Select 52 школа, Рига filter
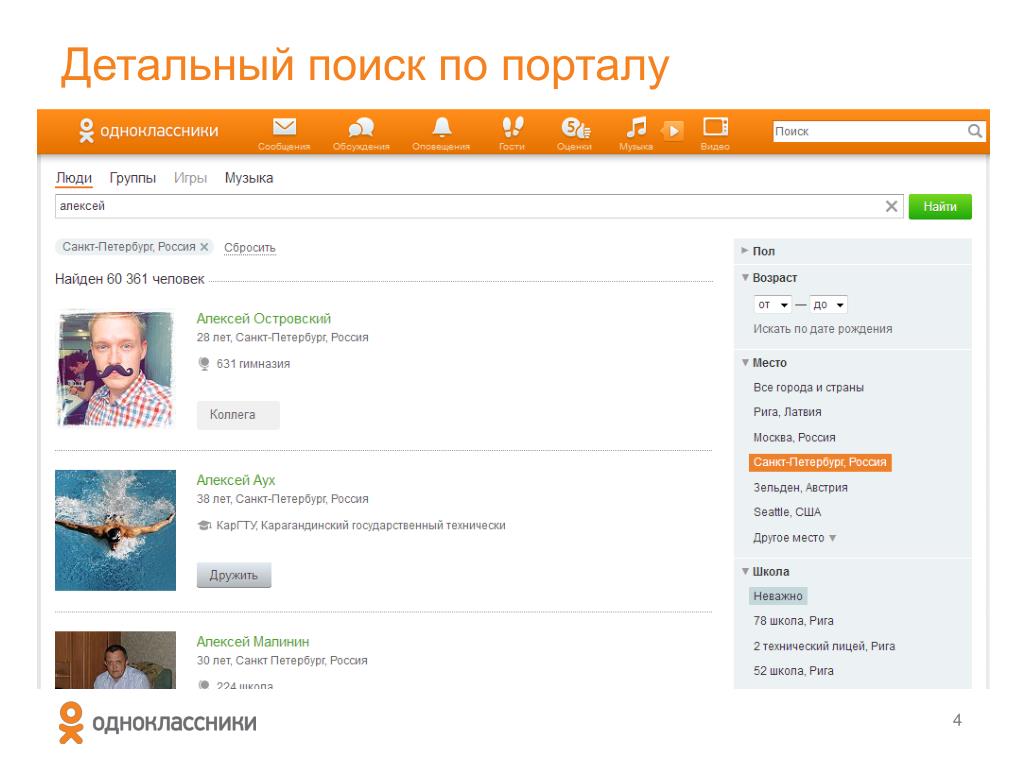The height and width of the screenshot is (768, 1024). point(793,671)
